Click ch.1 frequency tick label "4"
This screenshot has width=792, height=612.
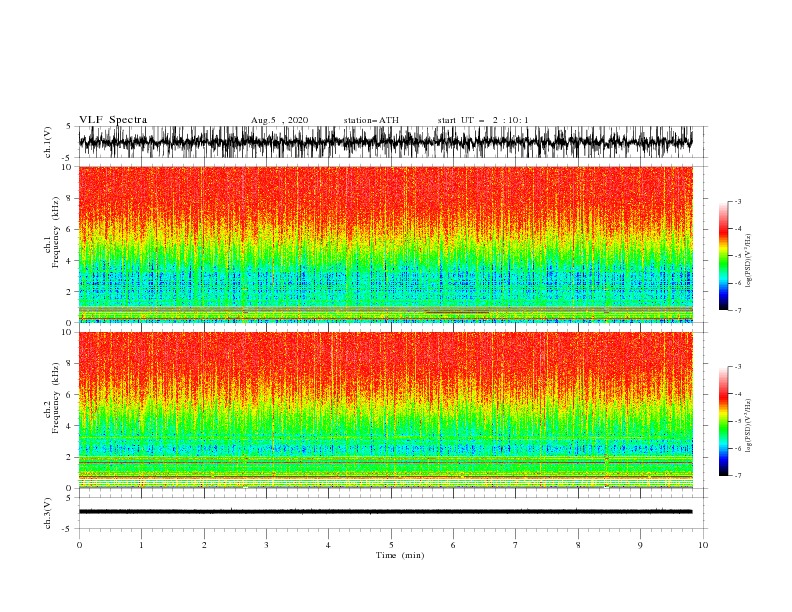[x=69, y=261]
